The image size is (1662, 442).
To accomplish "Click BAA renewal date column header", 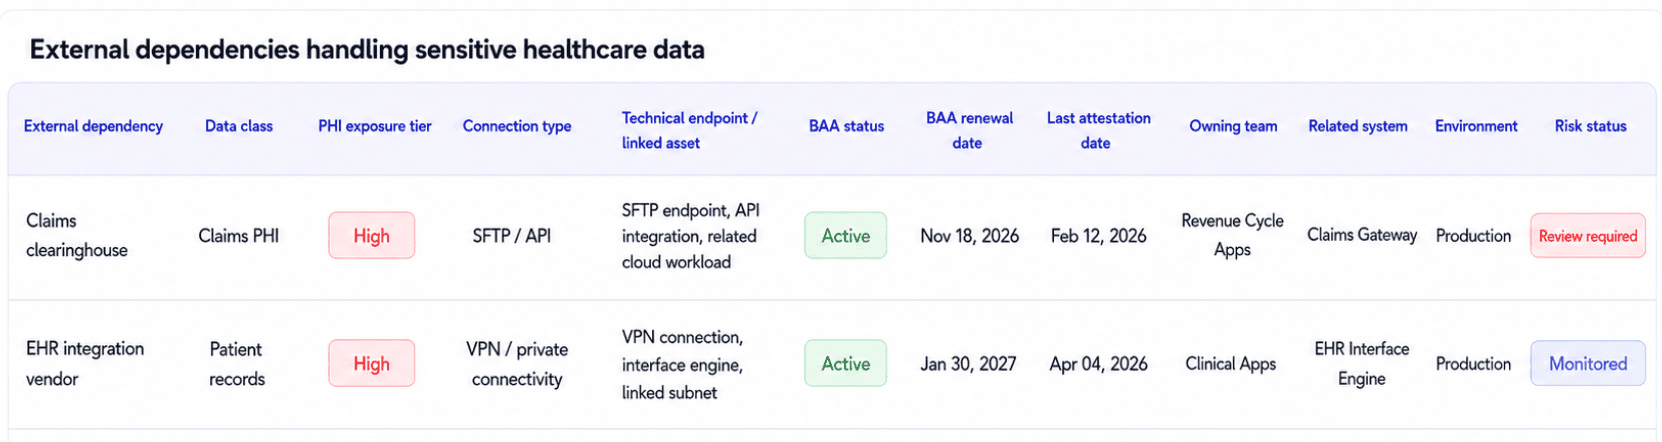I will click(x=969, y=130).
